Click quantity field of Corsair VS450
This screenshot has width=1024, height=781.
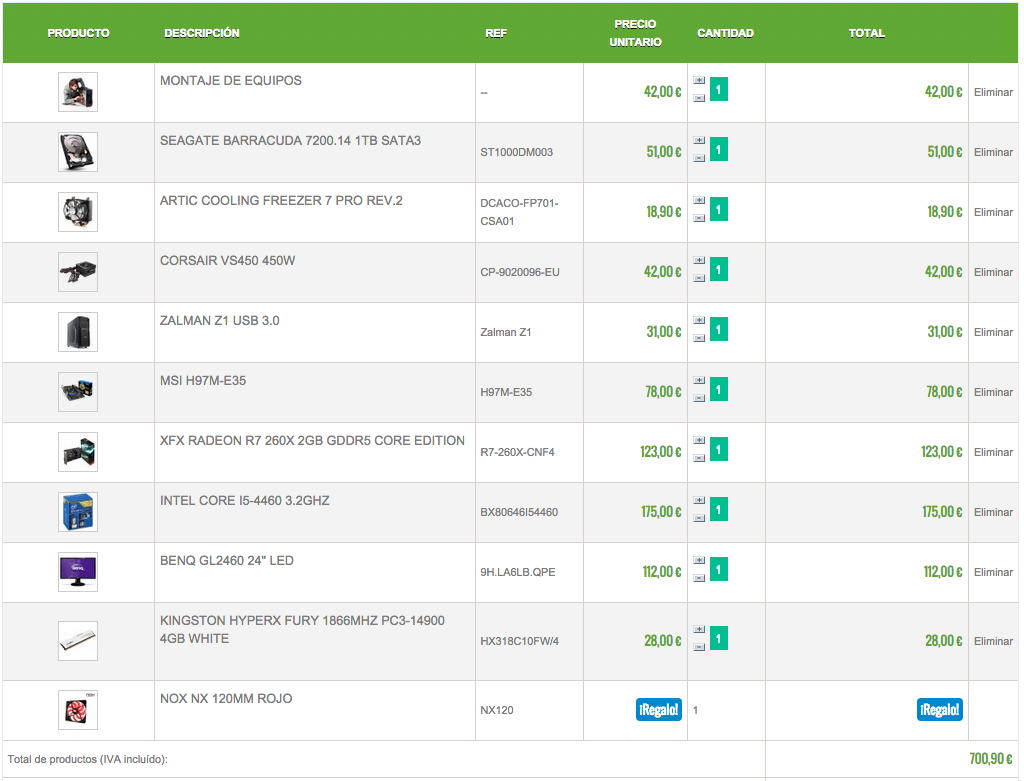719,270
